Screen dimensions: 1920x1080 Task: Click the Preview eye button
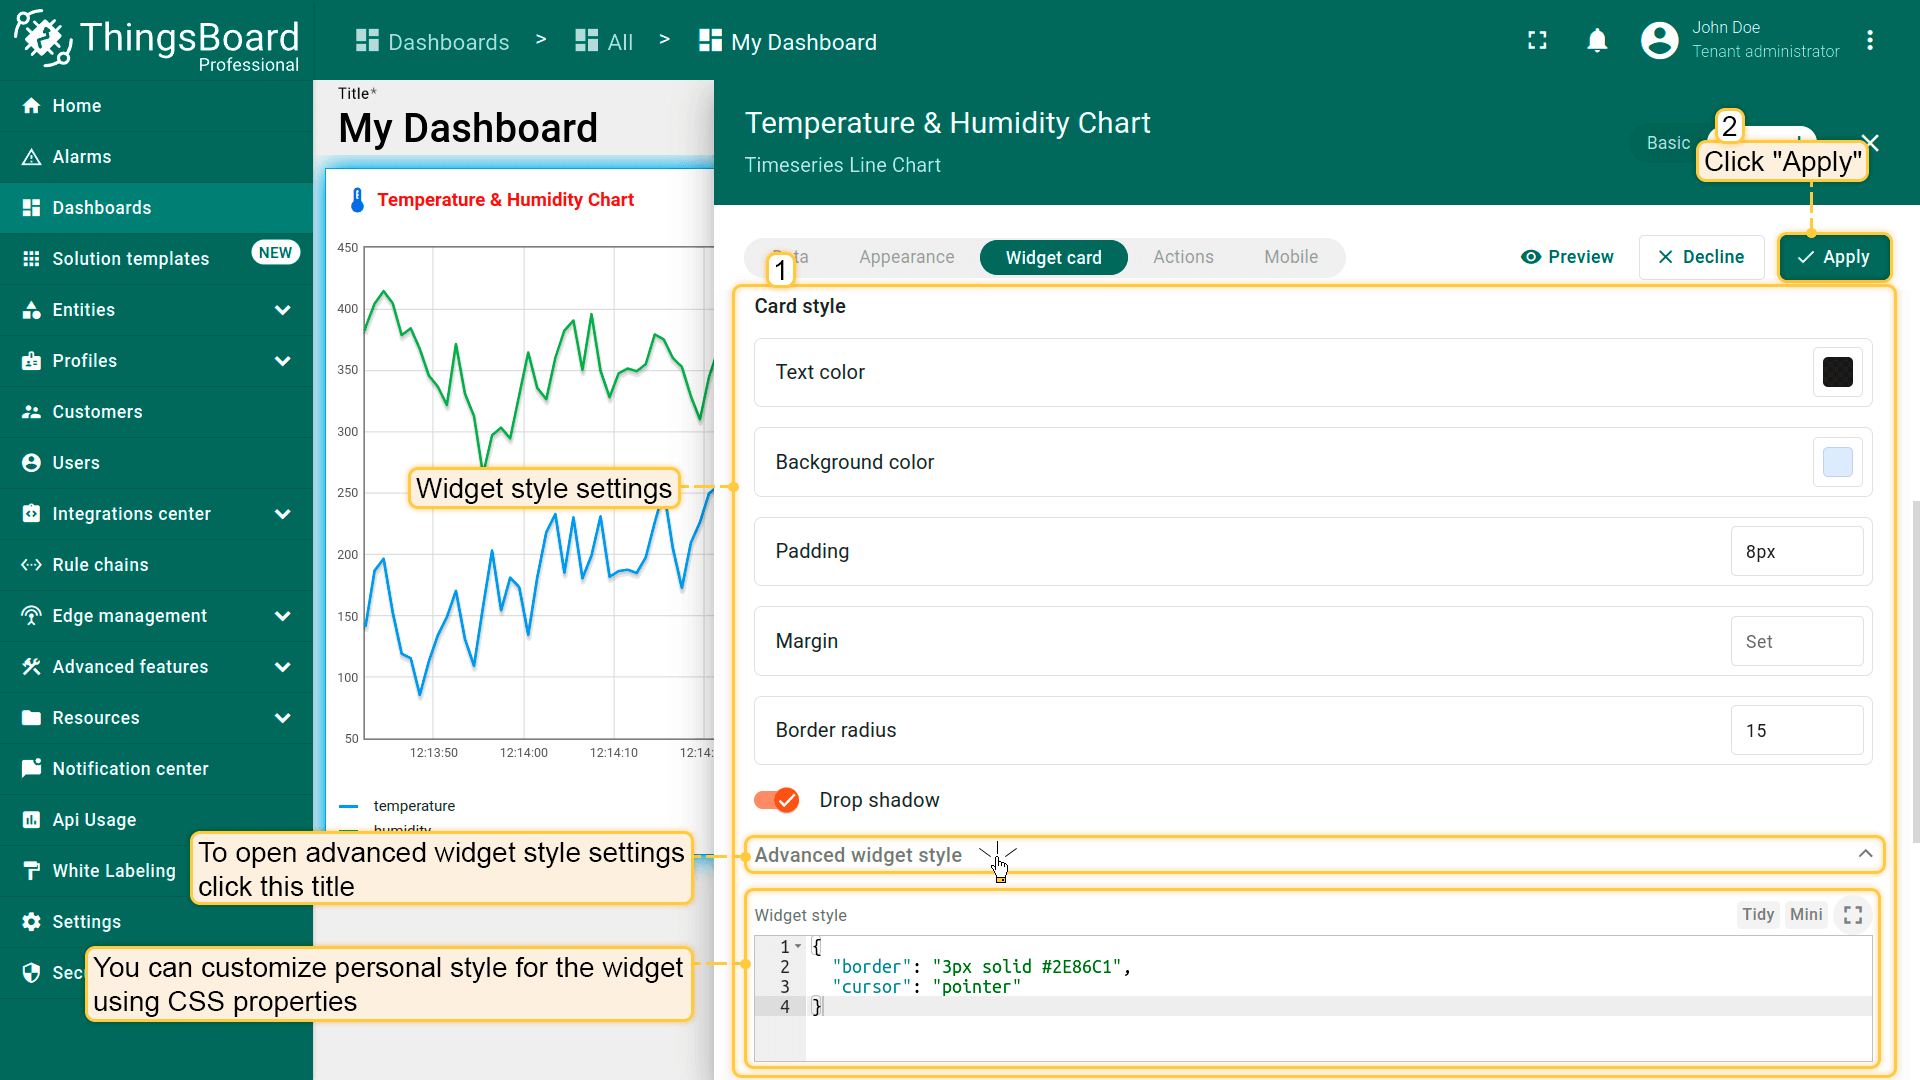(1567, 257)
